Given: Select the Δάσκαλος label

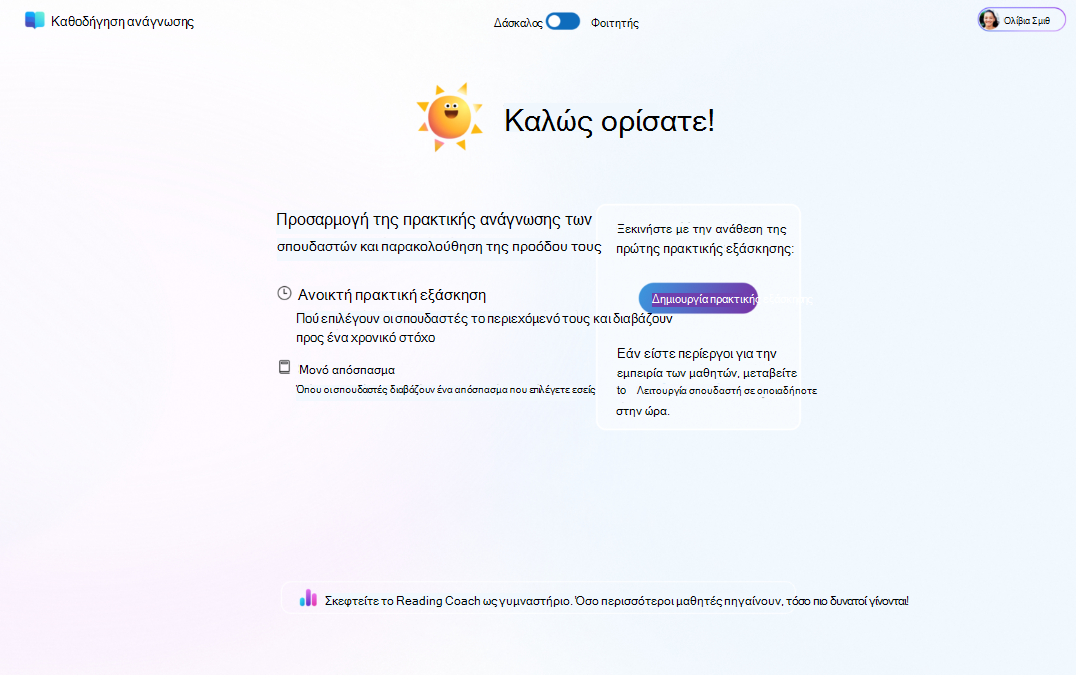Looking at the screenshot, I should pyautogui.click(x=517, y=23).
